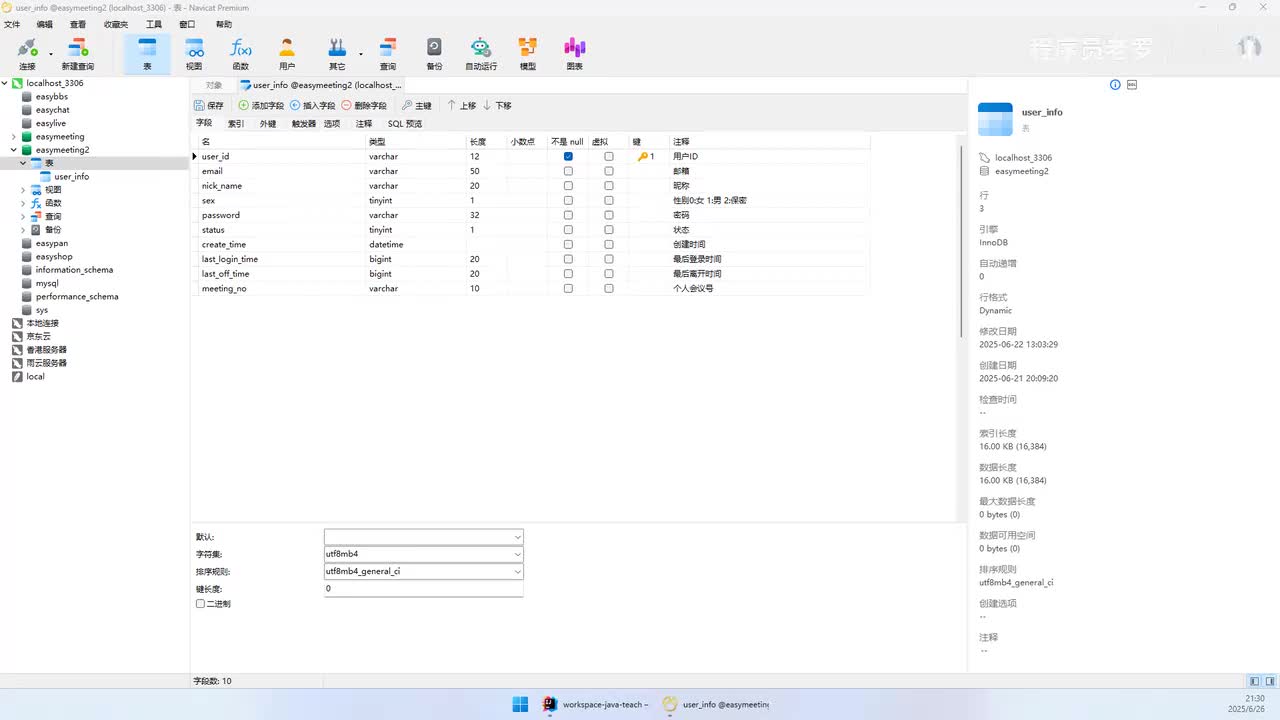
Task: Open a 新建查询 new query from toolbar
Action: click(x=77, y=53)
